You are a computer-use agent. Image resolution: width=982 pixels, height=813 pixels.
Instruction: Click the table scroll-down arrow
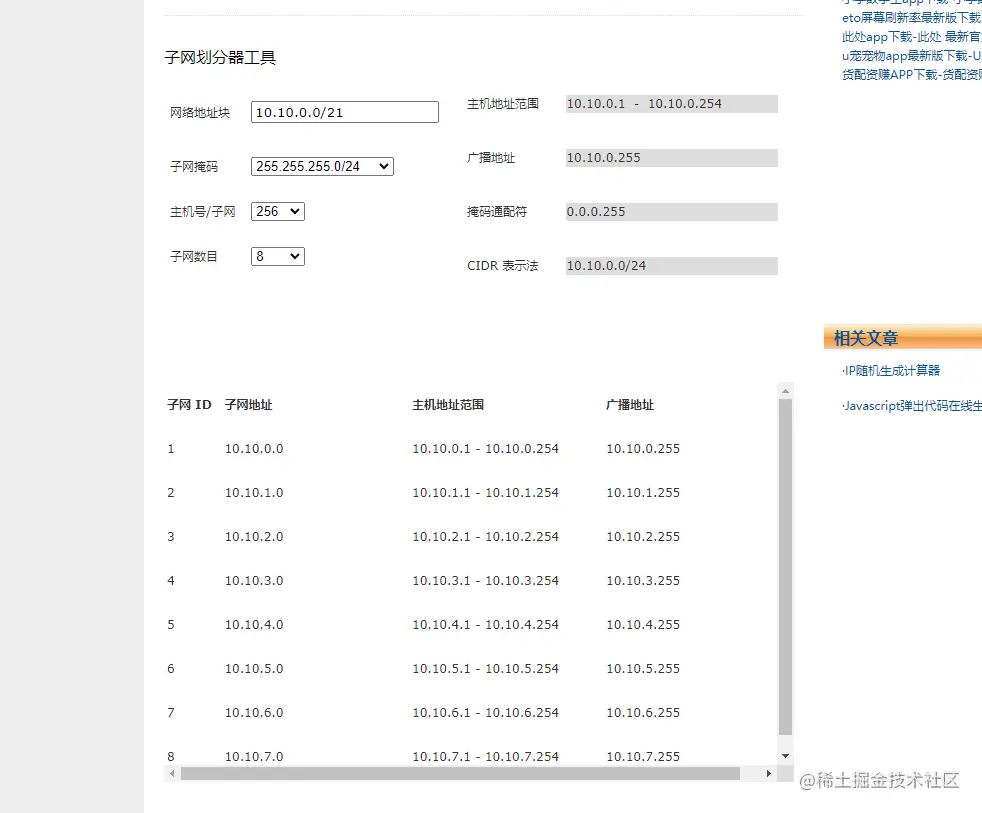pyautogui.click(x=785, y=756)
